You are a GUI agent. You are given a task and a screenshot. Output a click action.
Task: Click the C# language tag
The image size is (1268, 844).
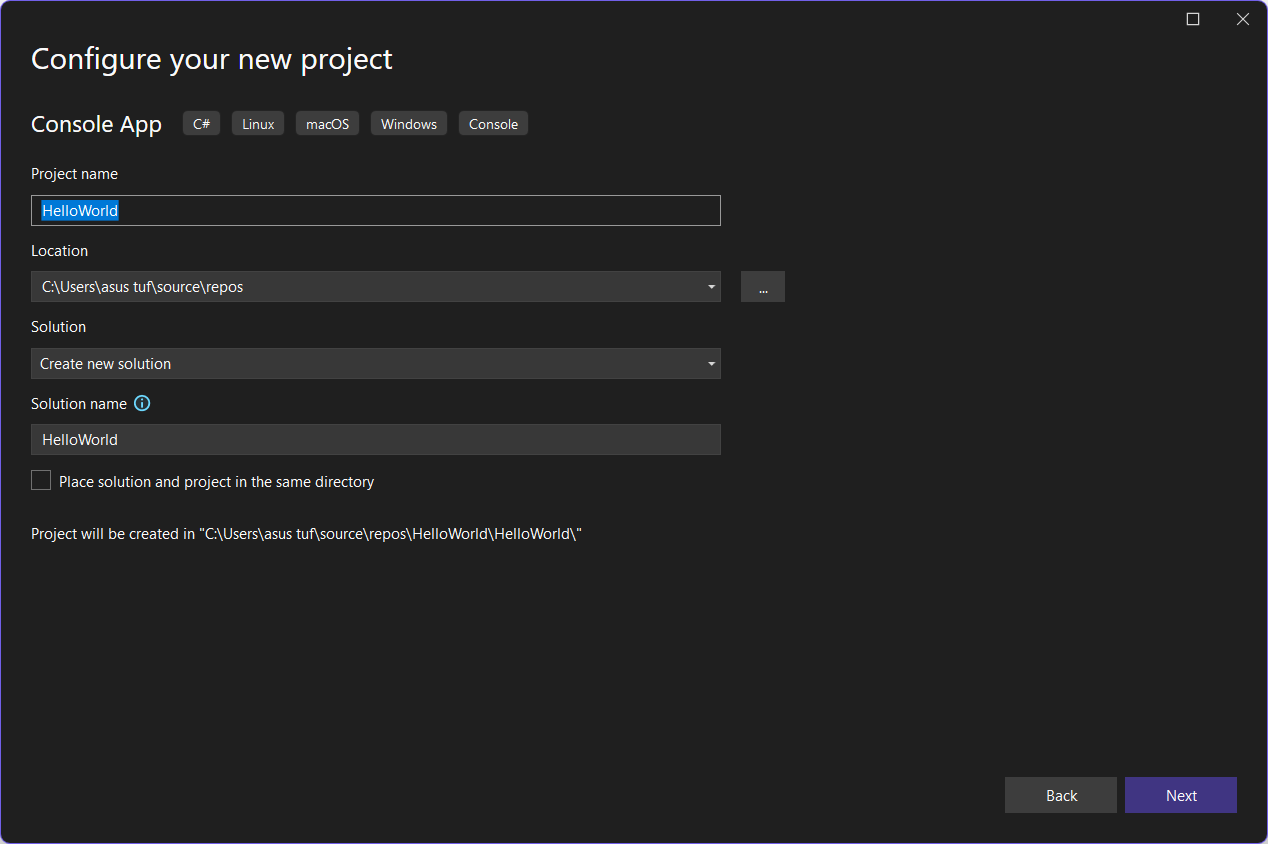[x=201, y=124]
